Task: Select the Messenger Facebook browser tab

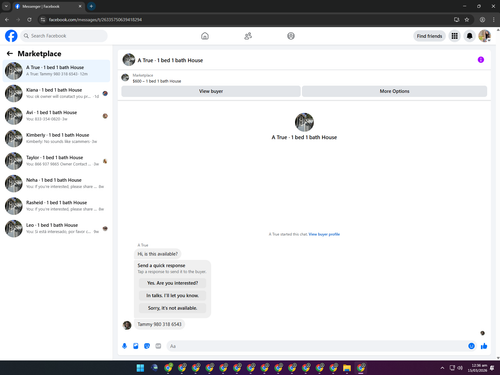Action: [x=49, y=6]
